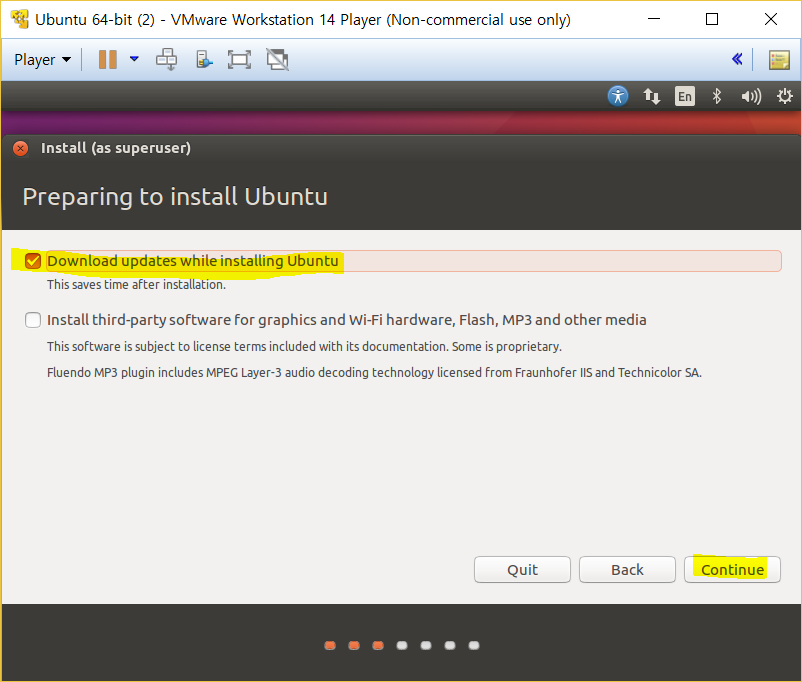Open the volume sound indicator
The image size is (802, 682).
[x=750, y=96]
